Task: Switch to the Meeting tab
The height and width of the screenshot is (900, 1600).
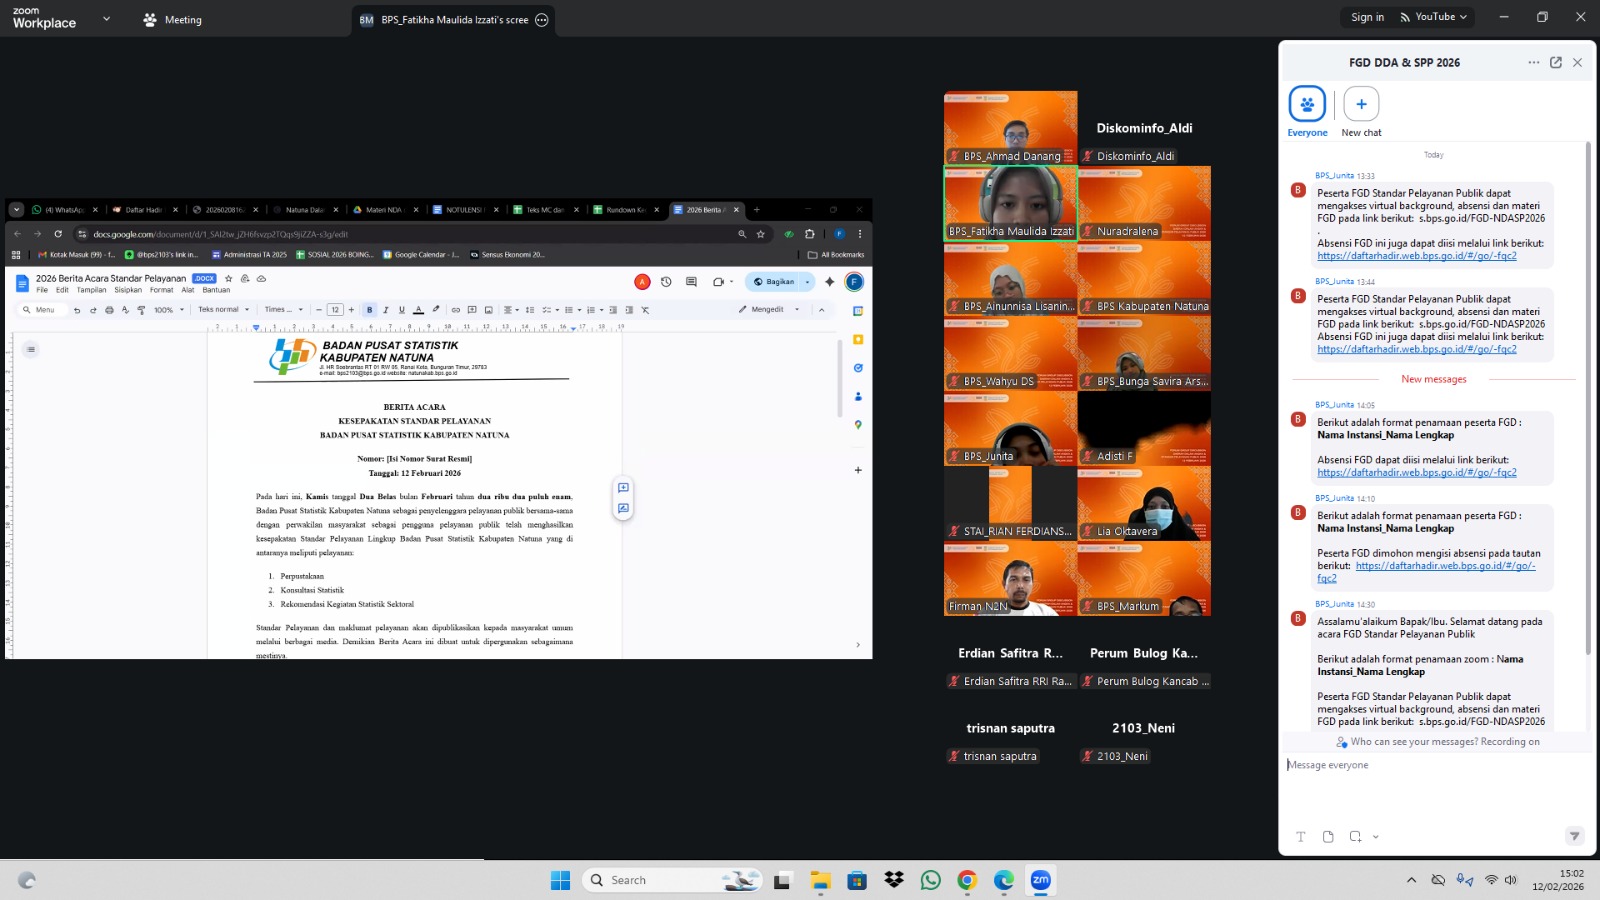Action: [x=173, y=20]
